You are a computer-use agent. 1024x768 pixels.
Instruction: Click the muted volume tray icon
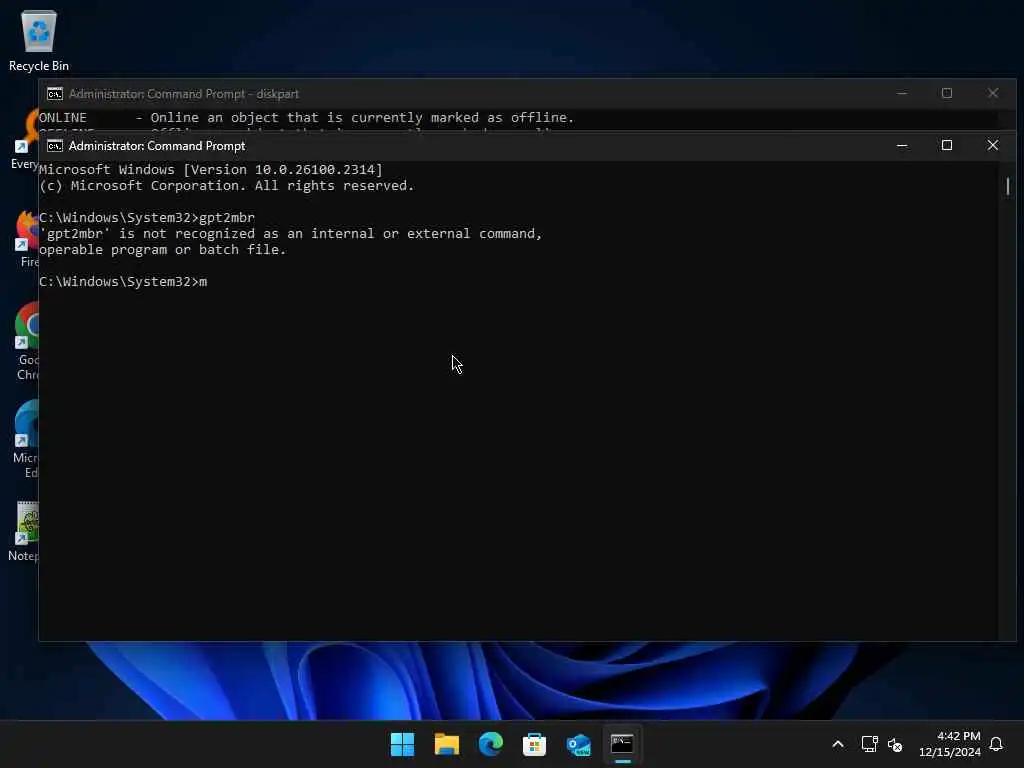[895, 744]
